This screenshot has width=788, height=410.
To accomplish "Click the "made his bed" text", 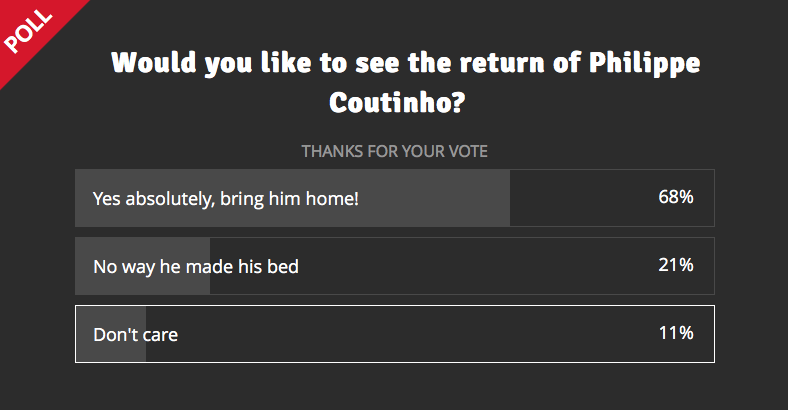I will tap(242, 267).
